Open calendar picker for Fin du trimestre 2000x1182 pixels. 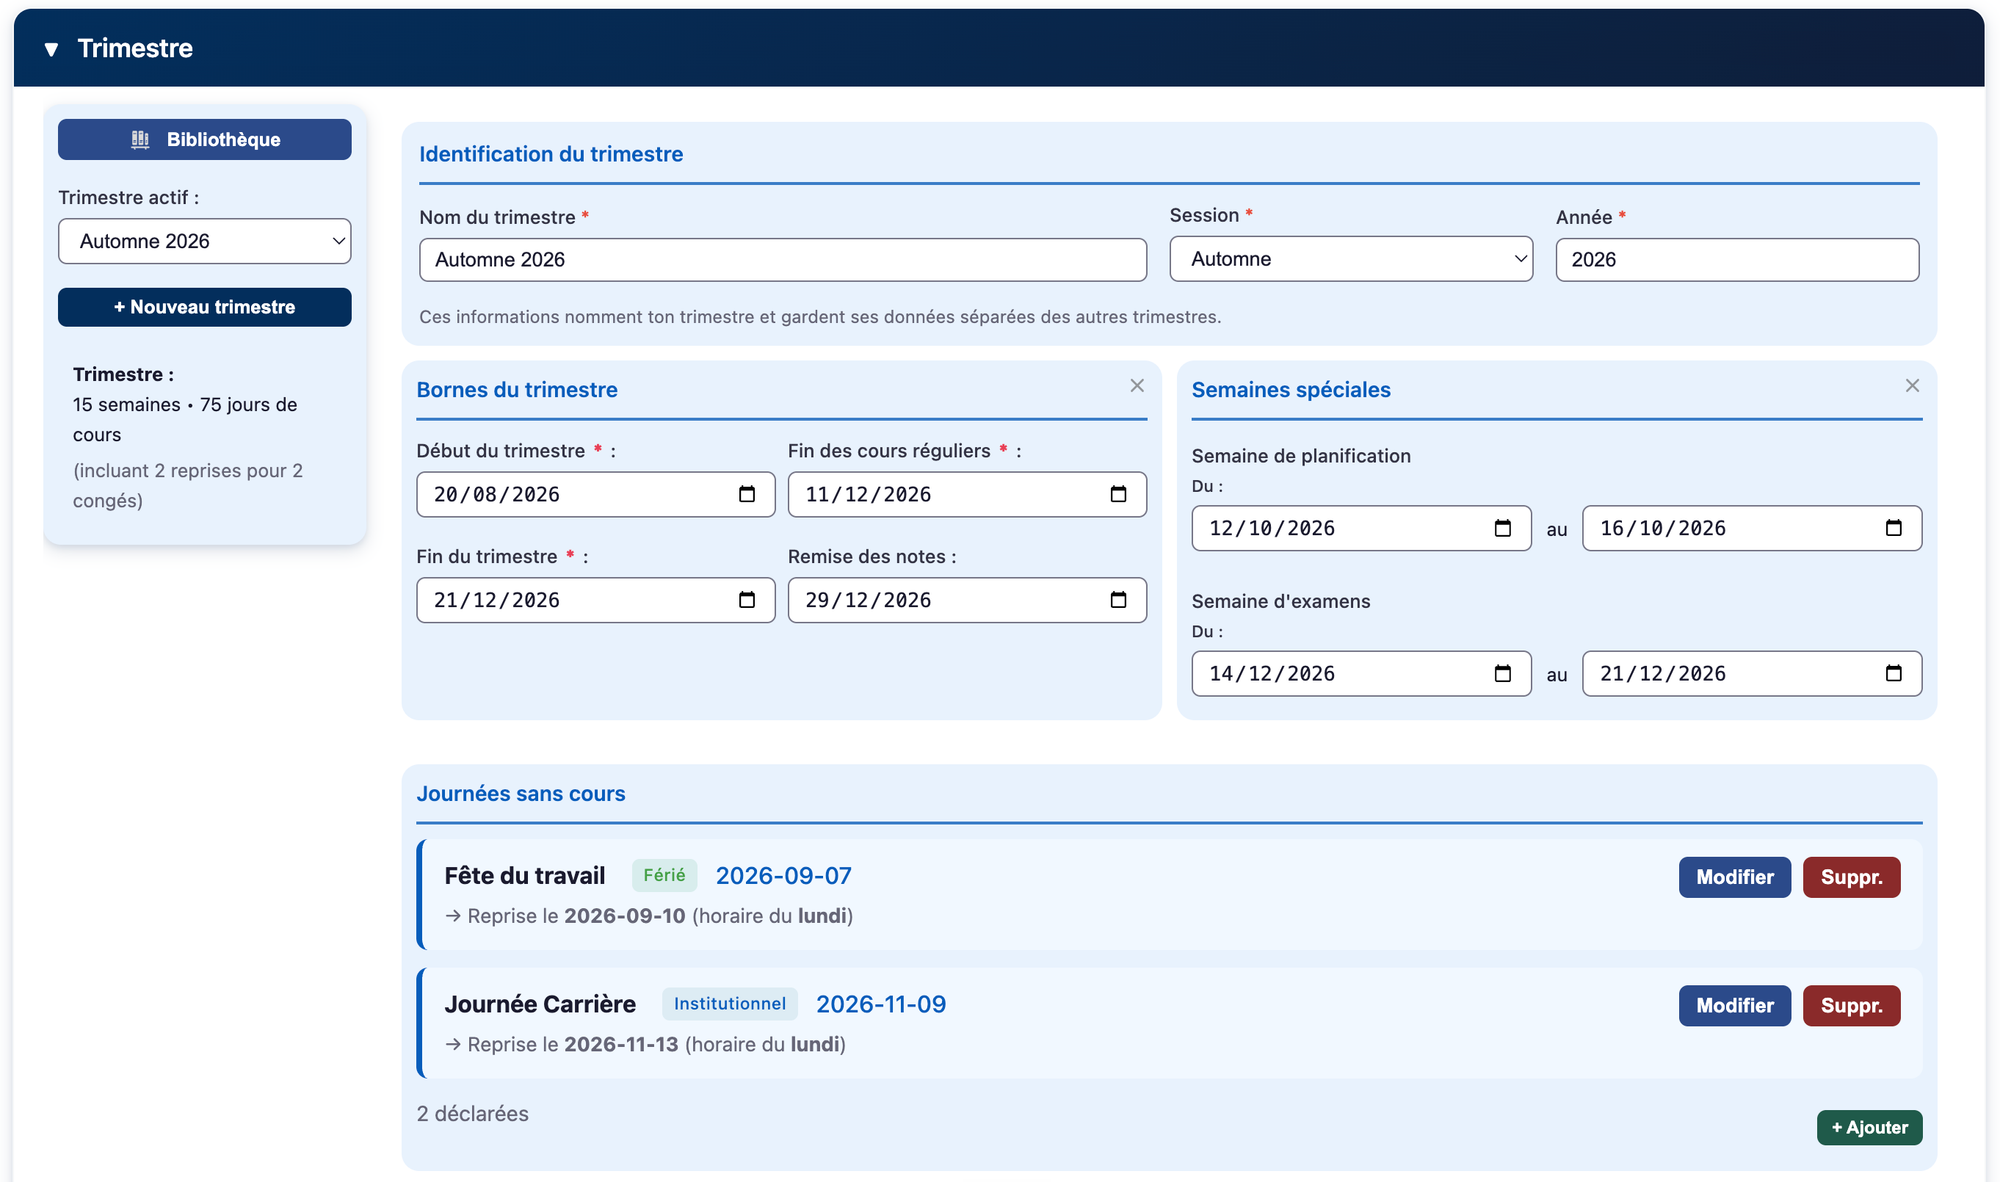click(x=747, y=600)
